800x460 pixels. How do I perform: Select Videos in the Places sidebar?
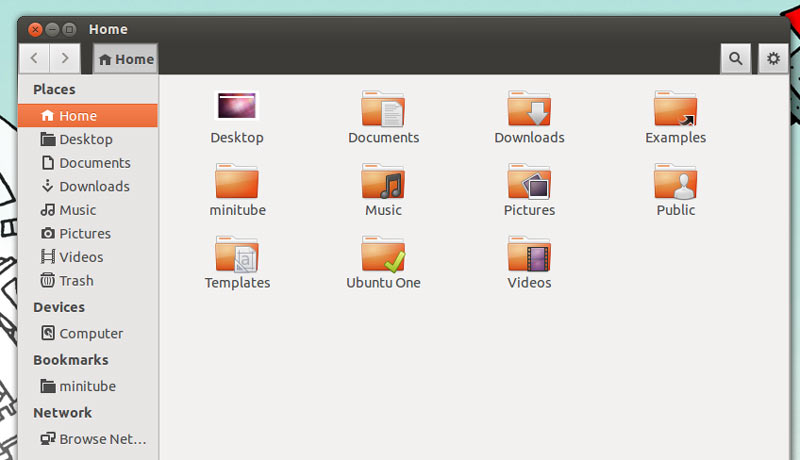click(80, 257)
